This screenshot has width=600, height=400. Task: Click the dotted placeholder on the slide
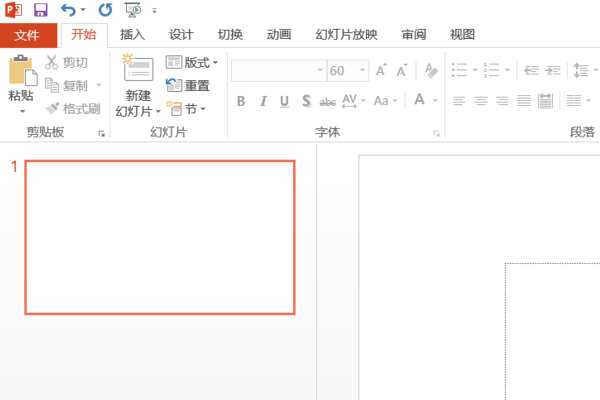coord(553,331)
